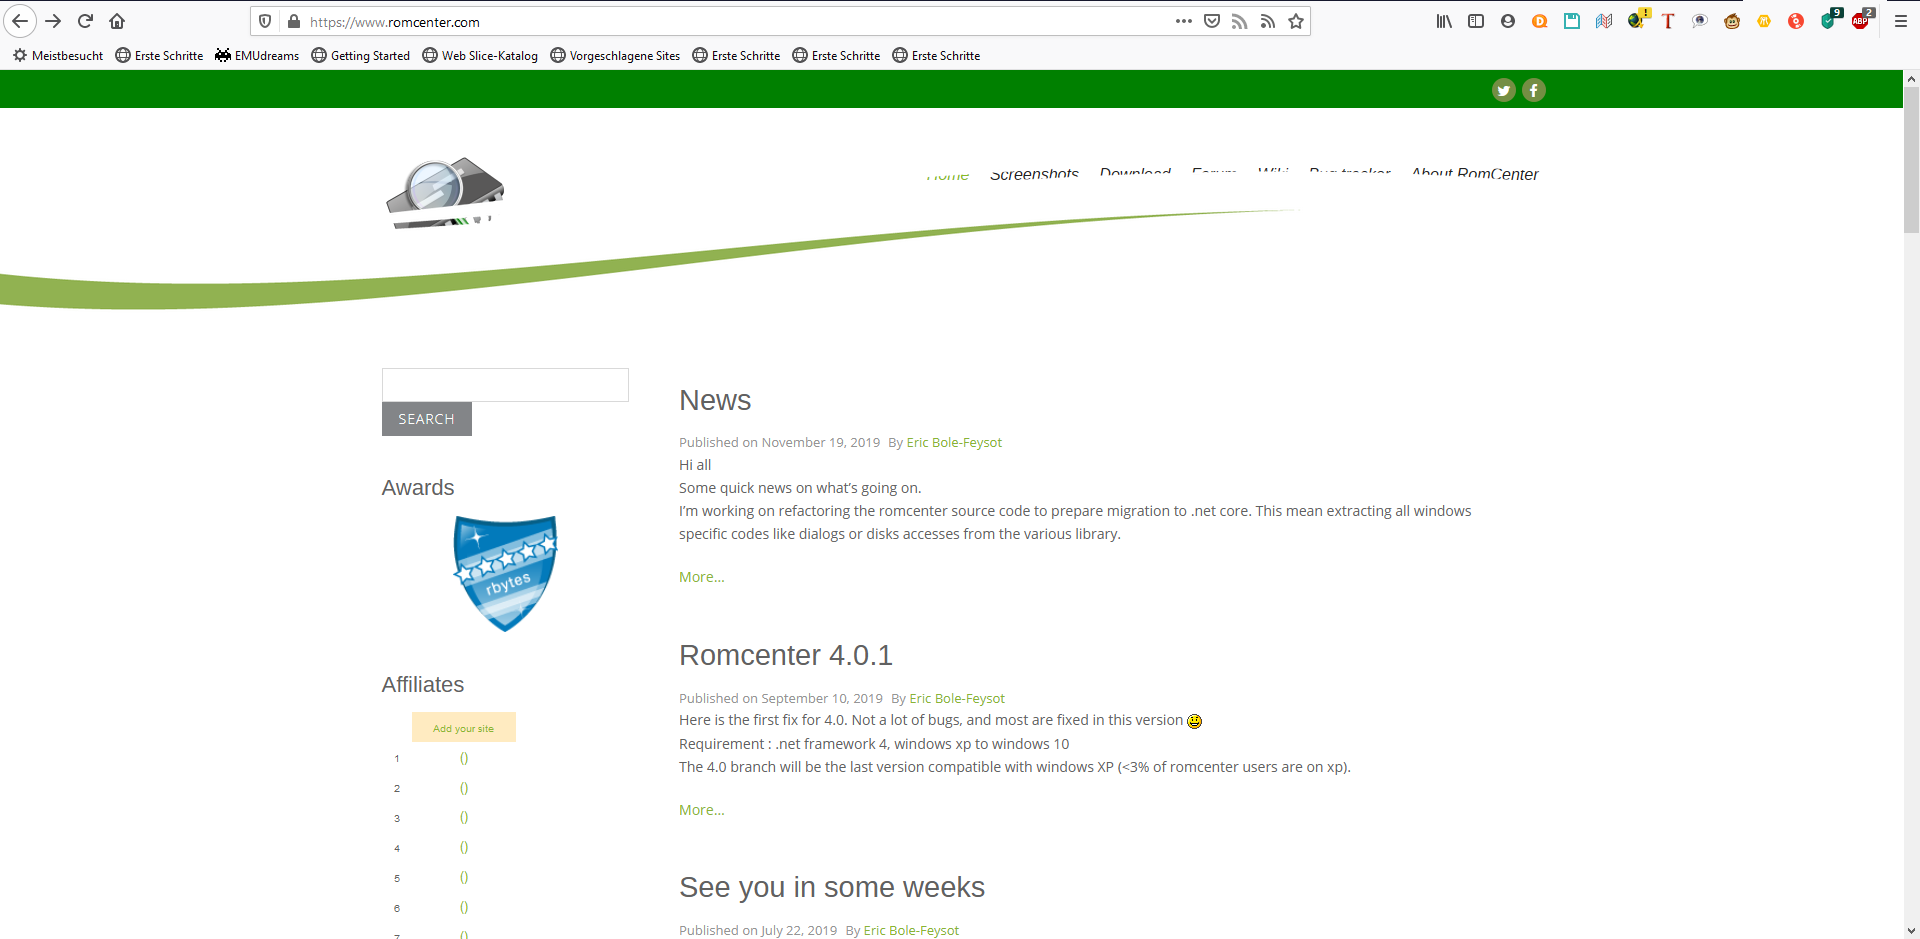Open the Getting Started bookmark
The width and height of the screenshot is (1920, 939).
(x=361, y=56)
